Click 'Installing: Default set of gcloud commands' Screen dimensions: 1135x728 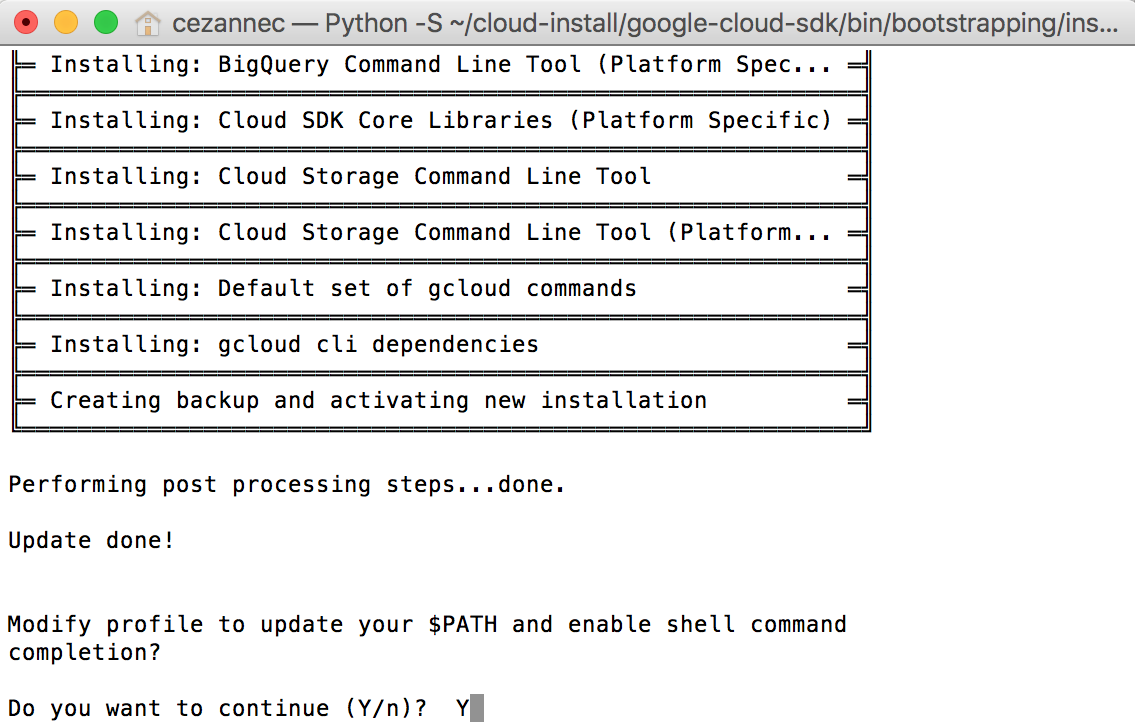[343, 289]
